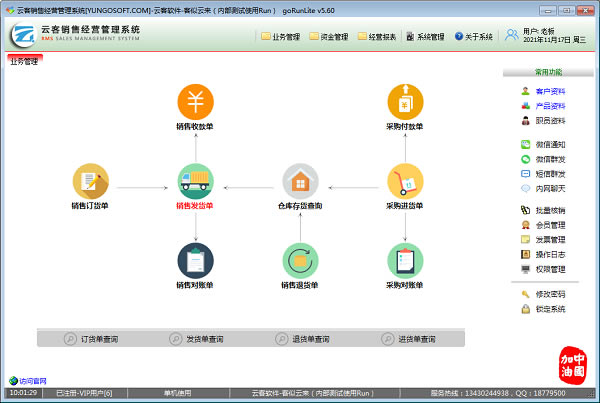Click 锁定系统 in the sidebar
This screenshot has height=403, width=600.
coord(550,309)
